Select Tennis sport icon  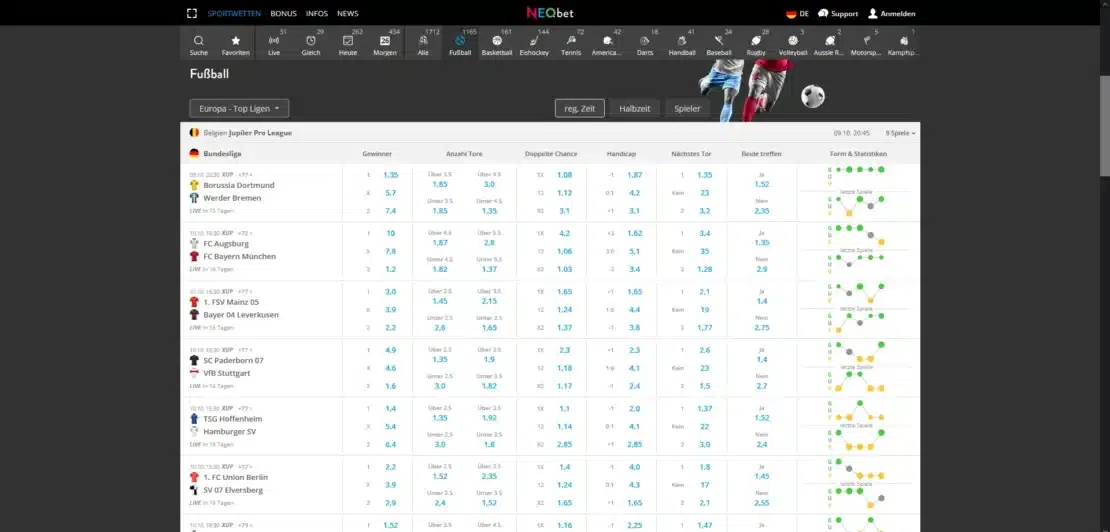tap(571, 41)
